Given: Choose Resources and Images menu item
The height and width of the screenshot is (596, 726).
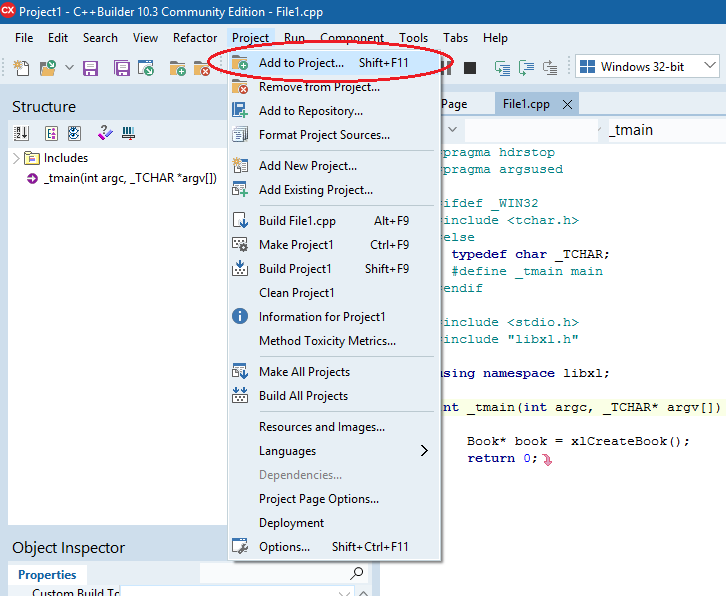Looking at the screenshot, I should pyautogui.click(x=334, y=427).
